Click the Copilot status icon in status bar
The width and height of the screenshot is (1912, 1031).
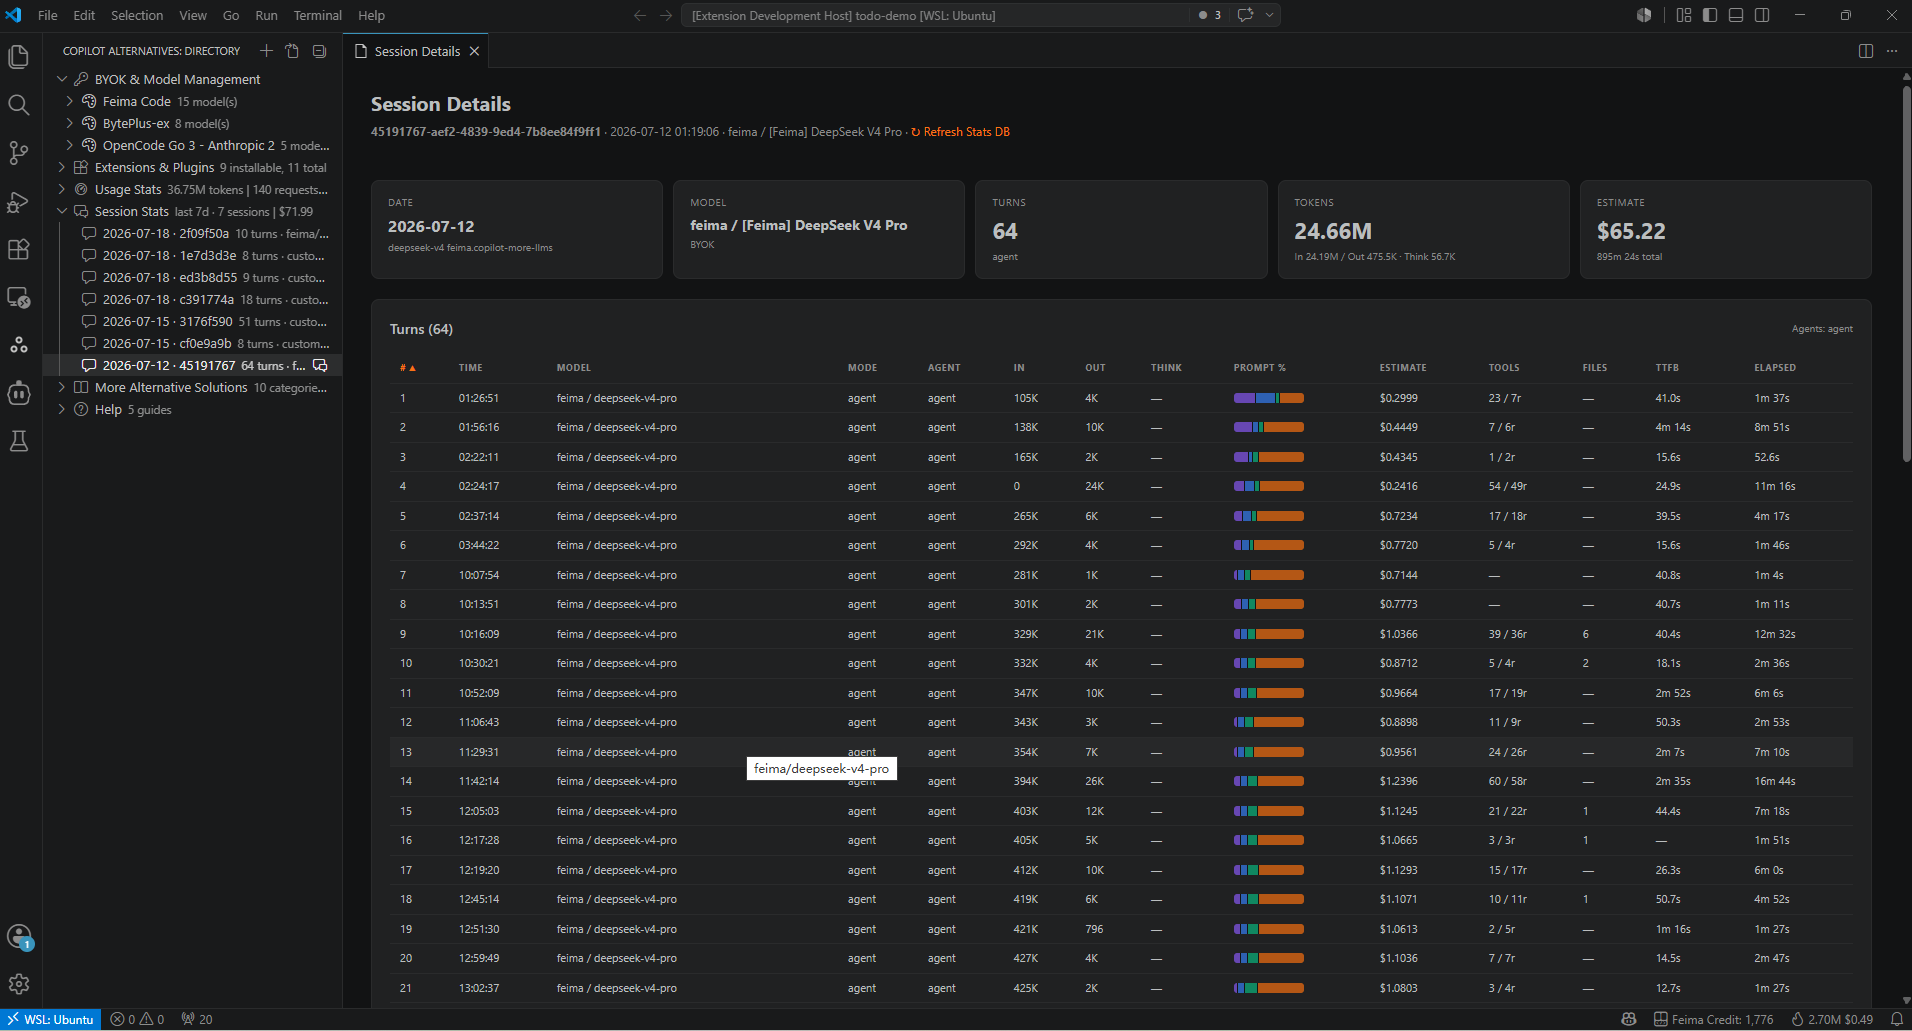1629,1019
